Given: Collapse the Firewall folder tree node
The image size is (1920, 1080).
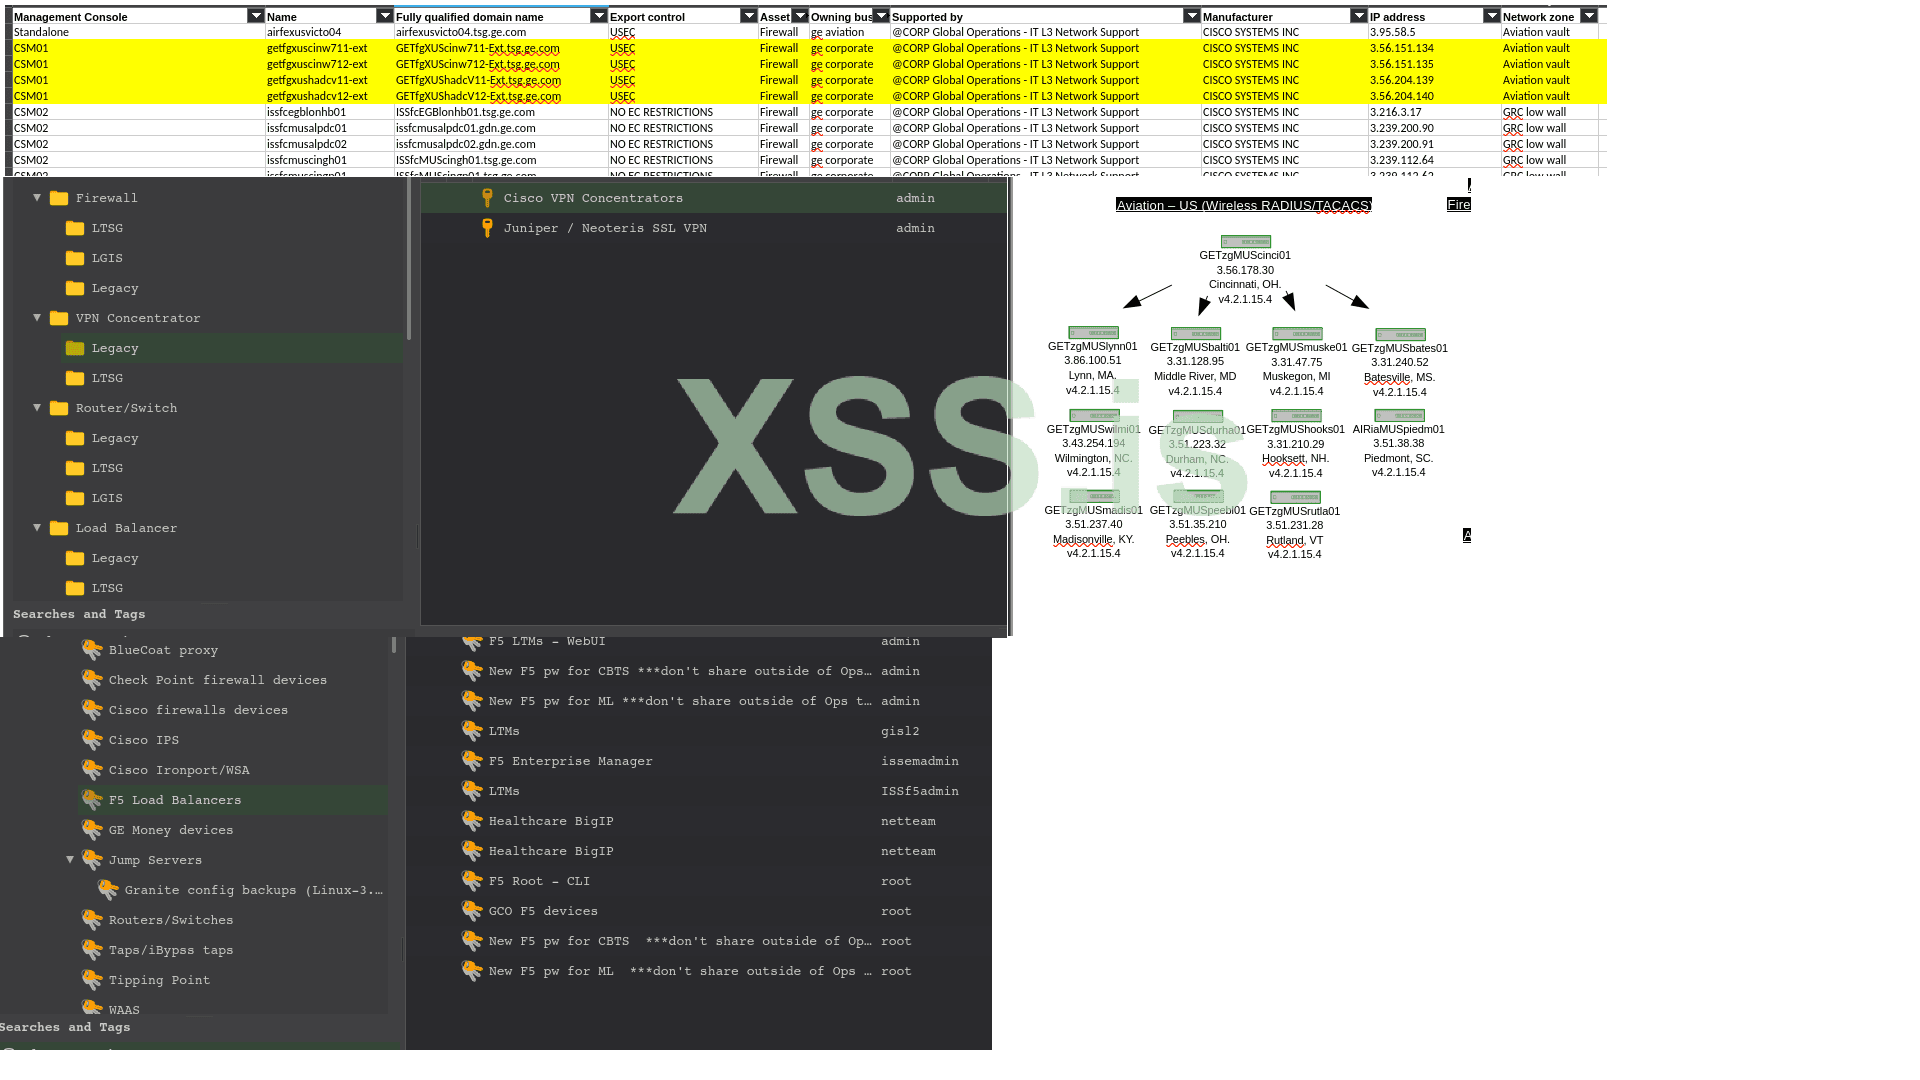Looking at the screenshot, I should click(37, 198).
